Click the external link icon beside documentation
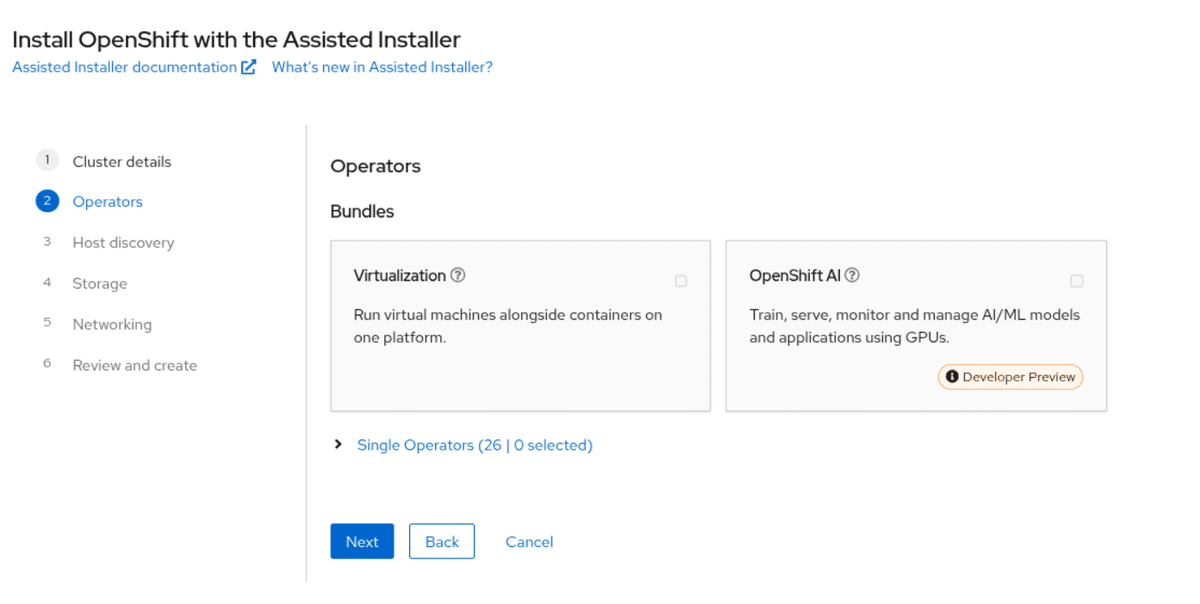The height and width of the screenshot is (604, 1200). click(x=249, y=67)
